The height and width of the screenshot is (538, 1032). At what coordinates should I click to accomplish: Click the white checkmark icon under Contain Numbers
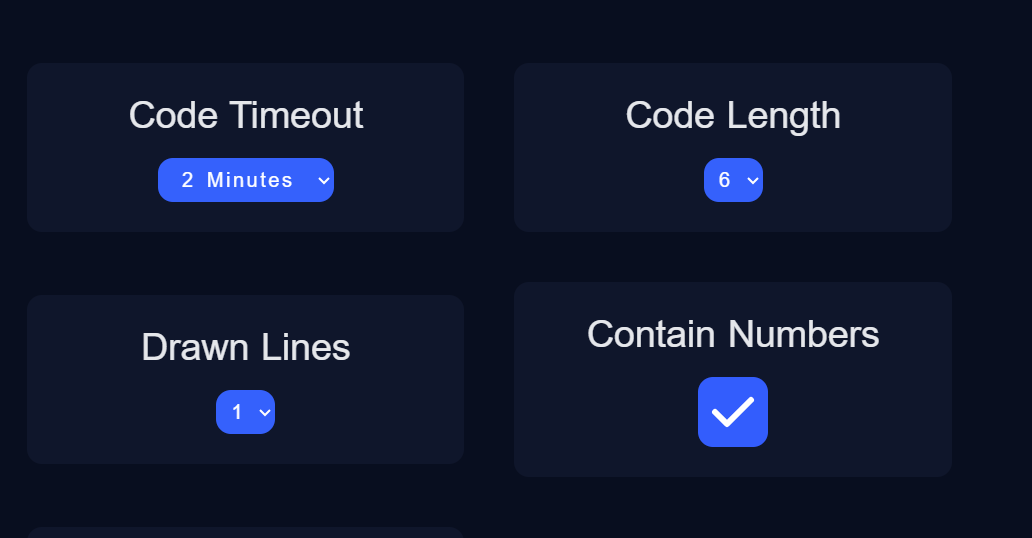coord(733,412)
